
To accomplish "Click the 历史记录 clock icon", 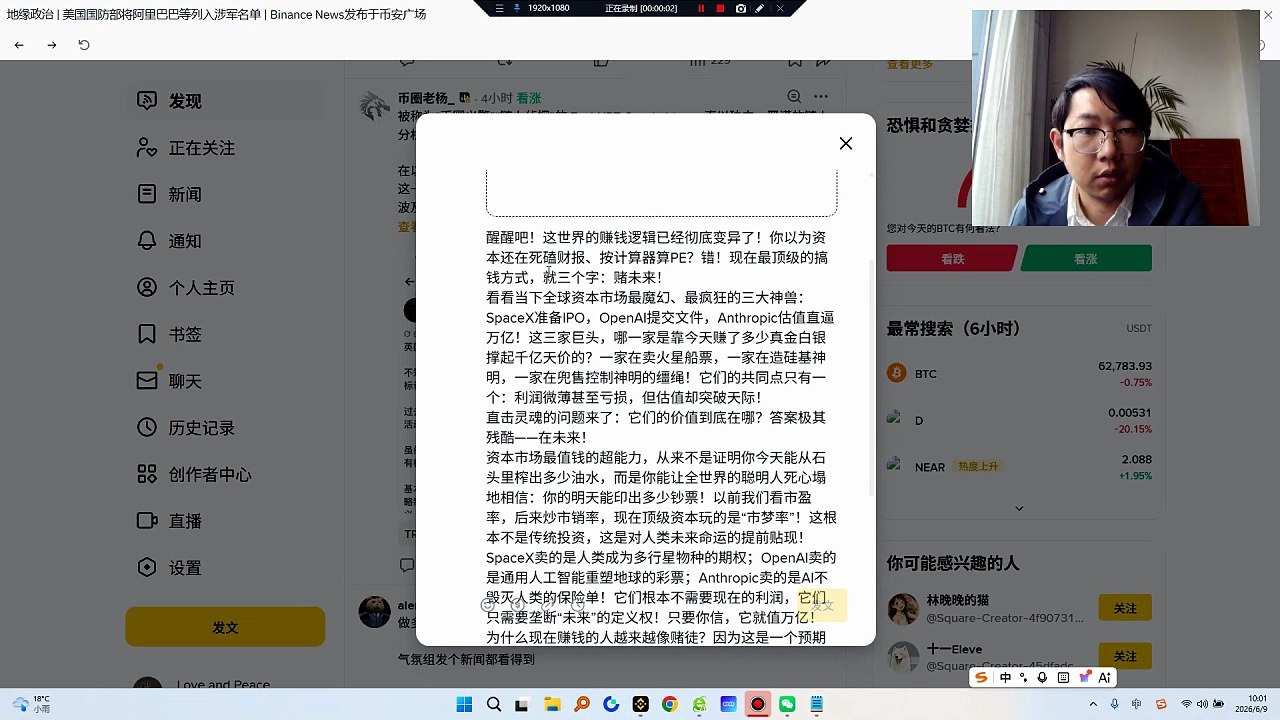I will tap(147, 427).
